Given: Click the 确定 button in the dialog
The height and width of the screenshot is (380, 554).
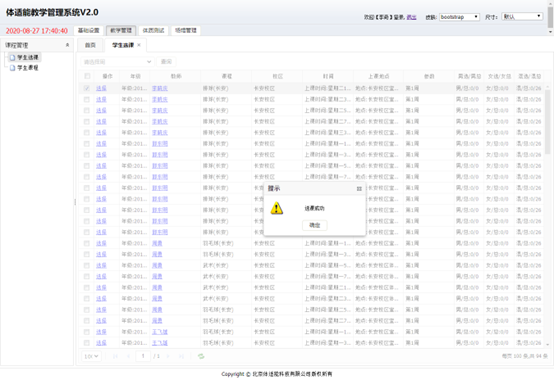Looking at the screenshot, I should coord(314,225).
